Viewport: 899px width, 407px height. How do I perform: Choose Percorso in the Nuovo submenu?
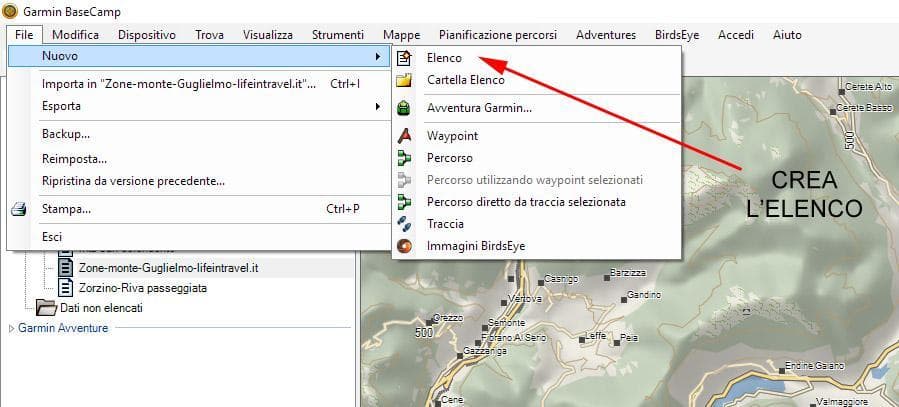point(537,158)
